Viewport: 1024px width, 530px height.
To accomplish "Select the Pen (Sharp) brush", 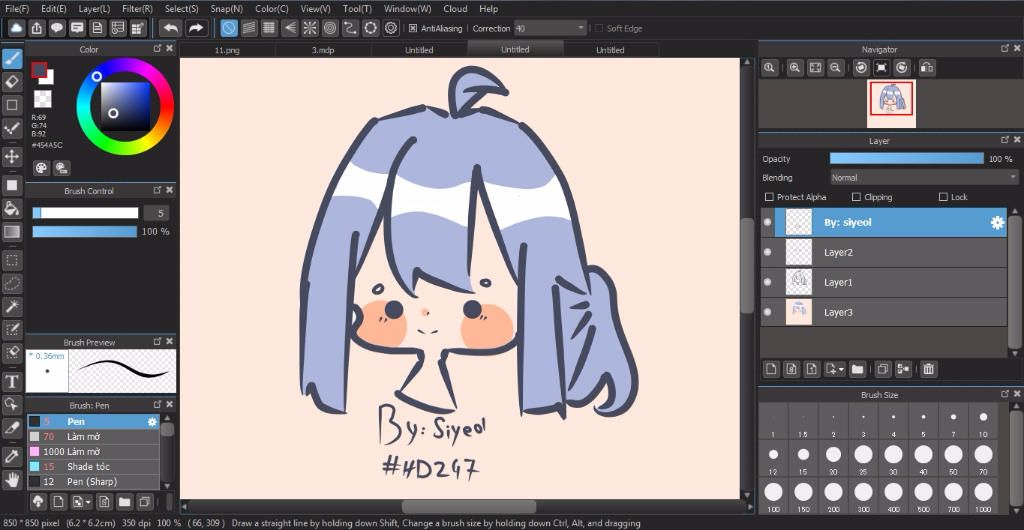I will (93, 482).
